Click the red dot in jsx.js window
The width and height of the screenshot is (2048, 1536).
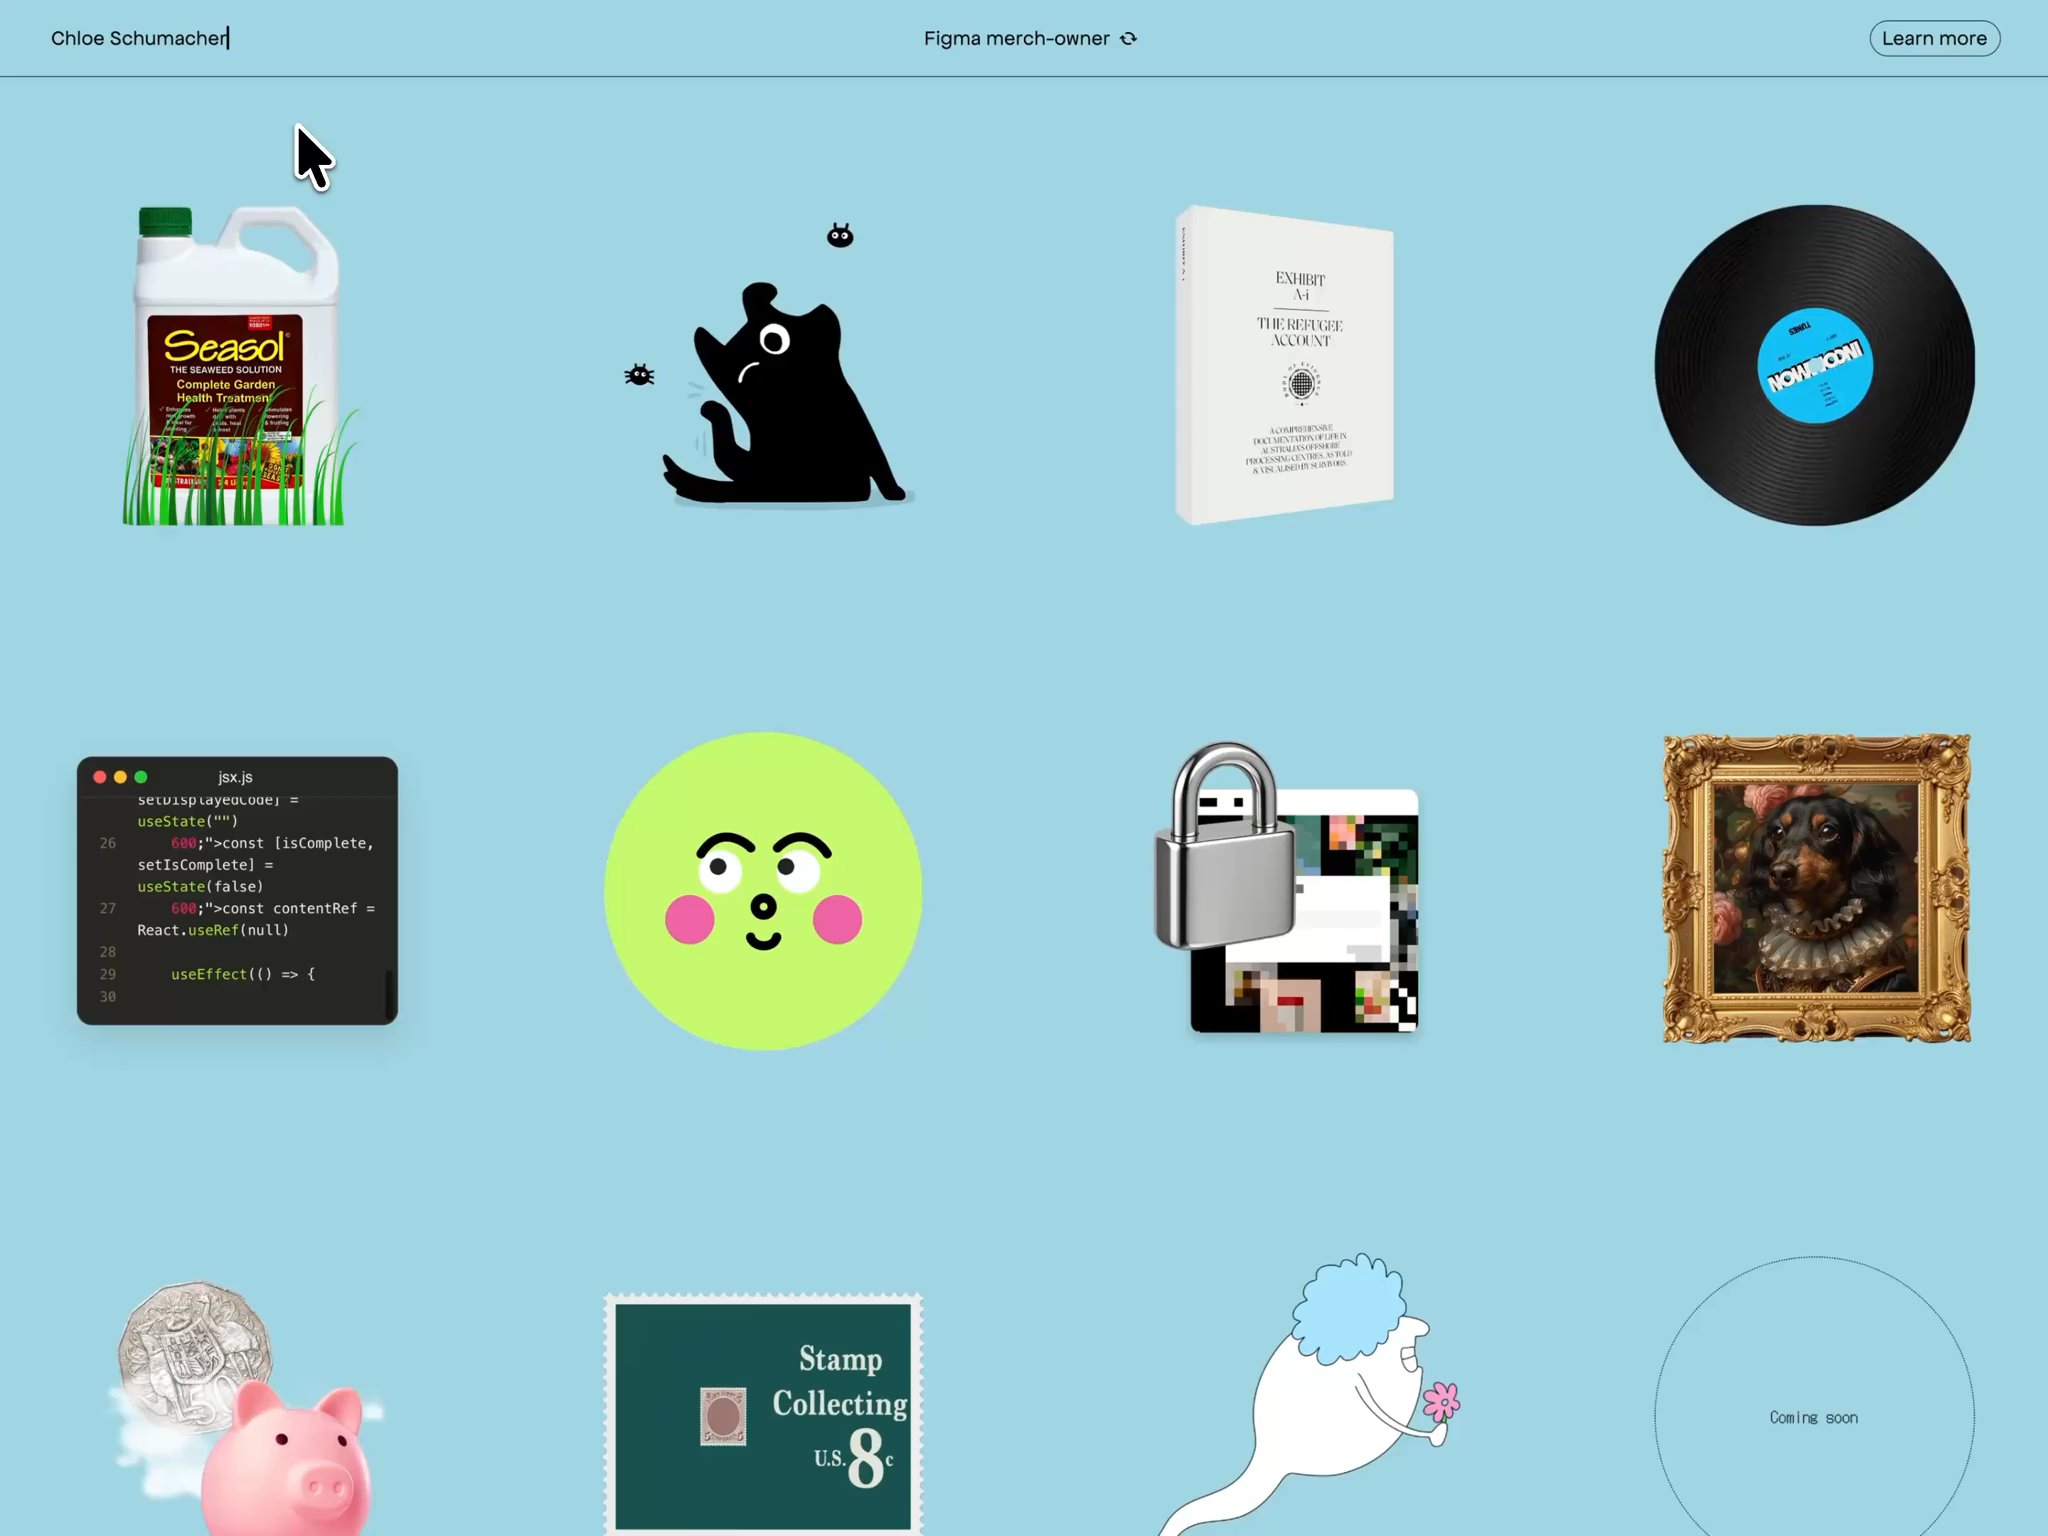(x=100, y=777)
